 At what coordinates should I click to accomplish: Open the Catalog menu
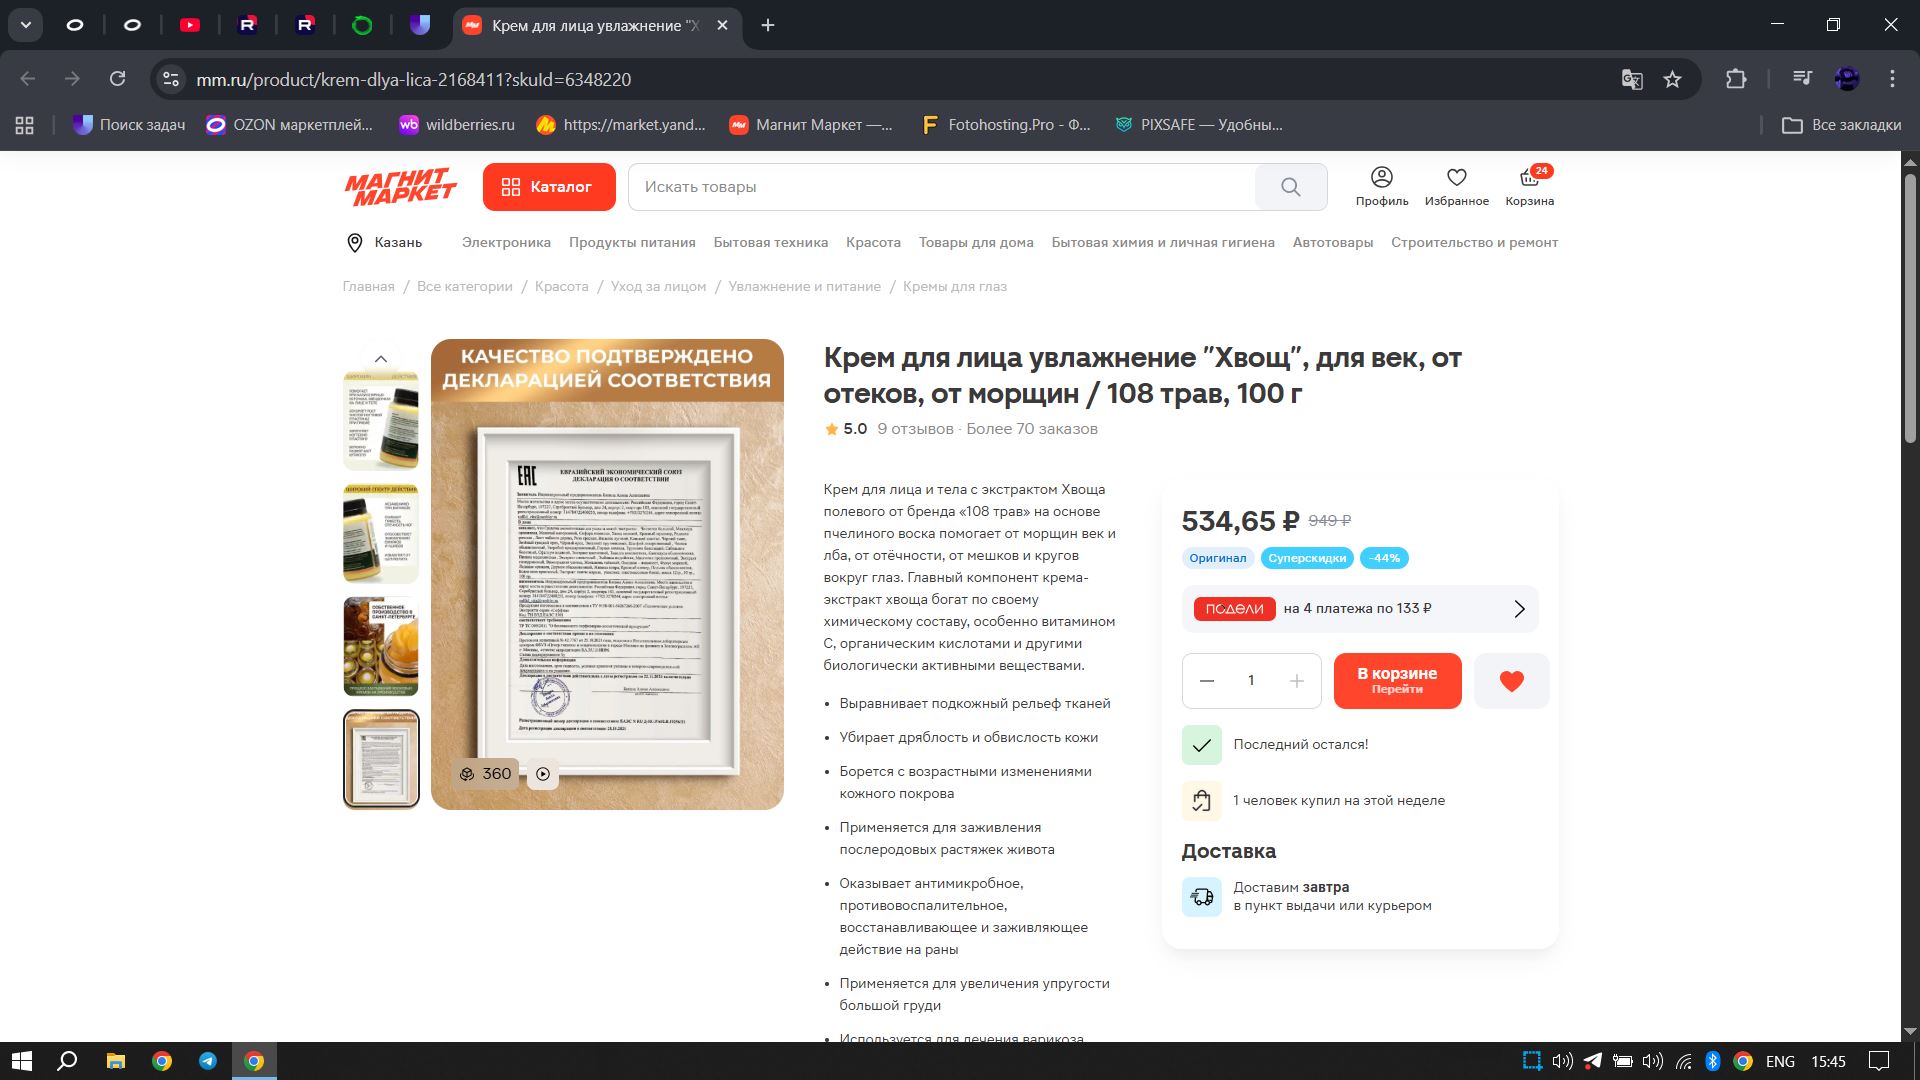tap(548, 187)
